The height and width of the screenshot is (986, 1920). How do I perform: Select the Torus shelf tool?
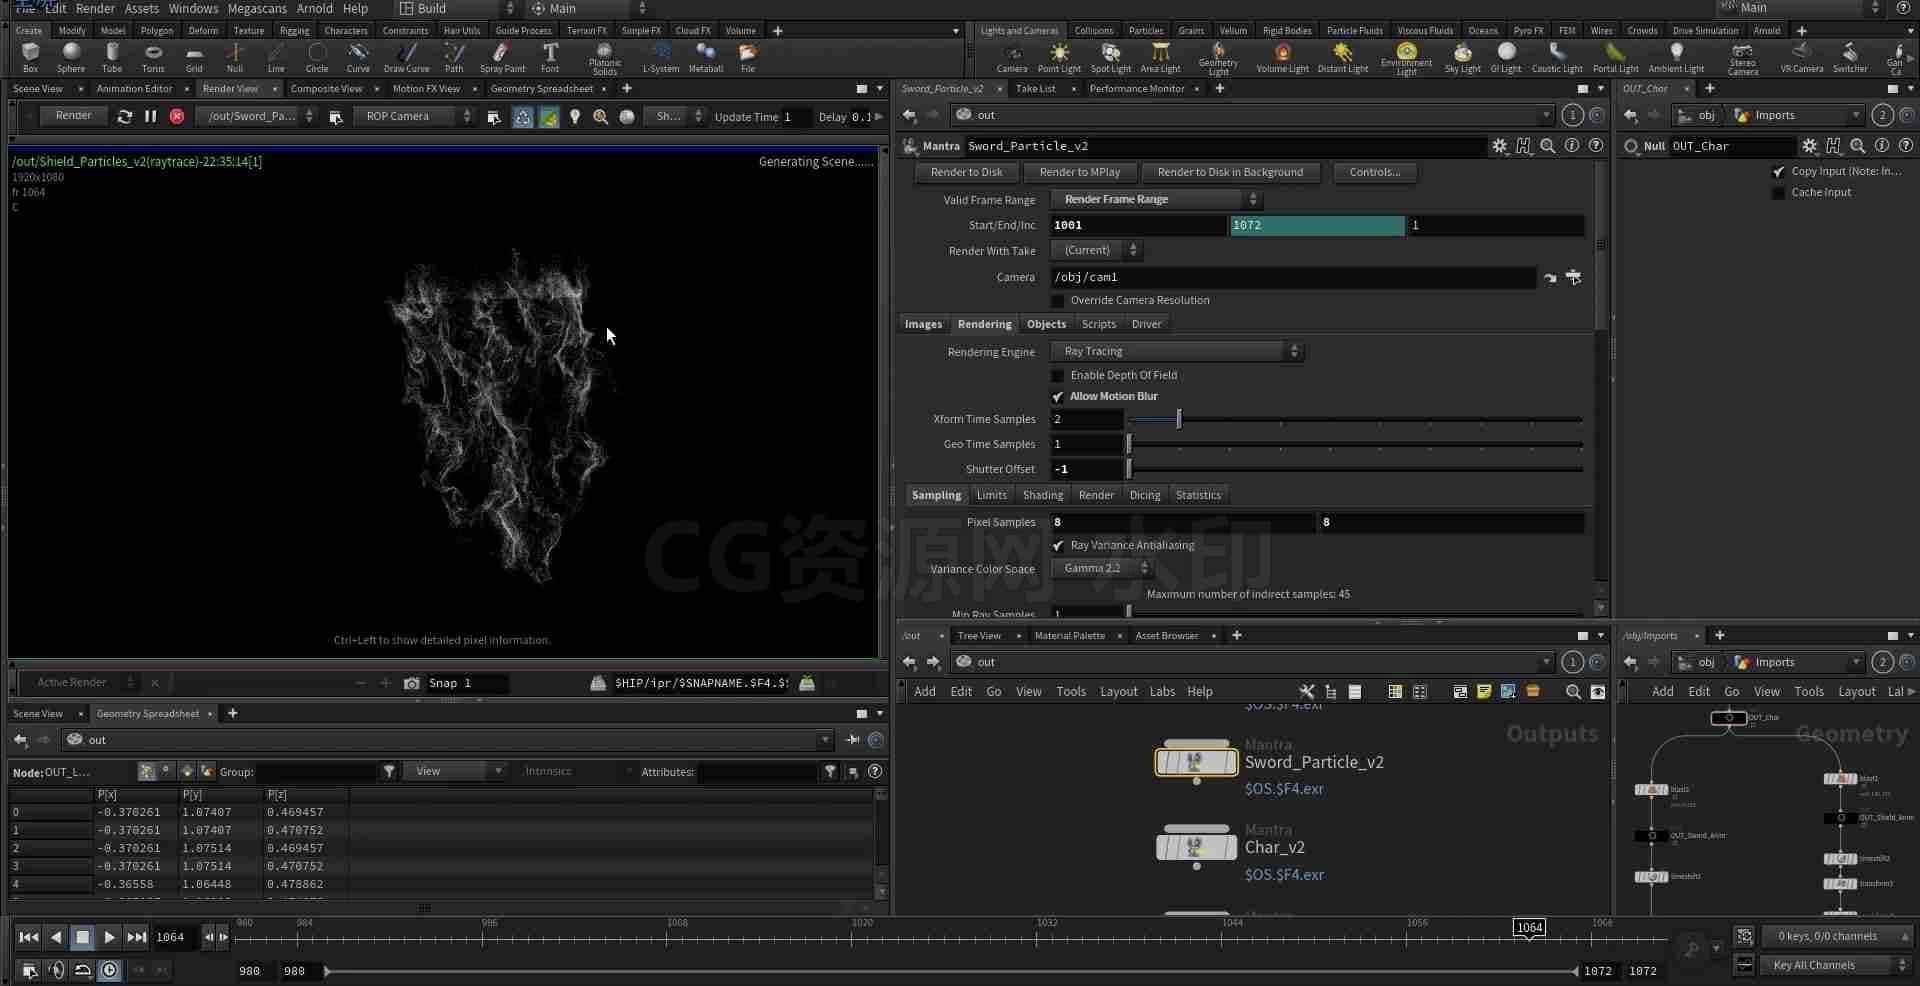(153, 57)
